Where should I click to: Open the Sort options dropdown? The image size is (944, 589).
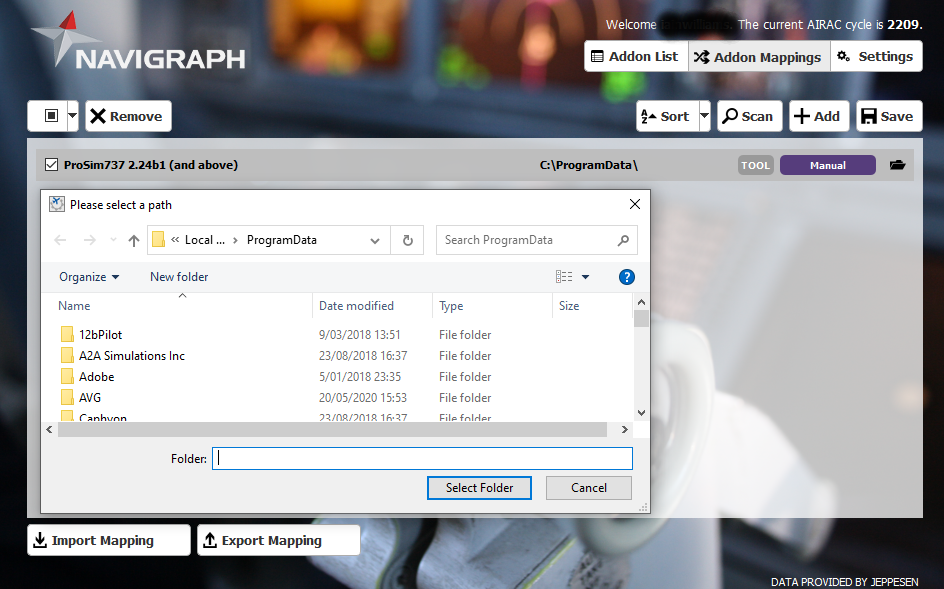click(705, 115)
